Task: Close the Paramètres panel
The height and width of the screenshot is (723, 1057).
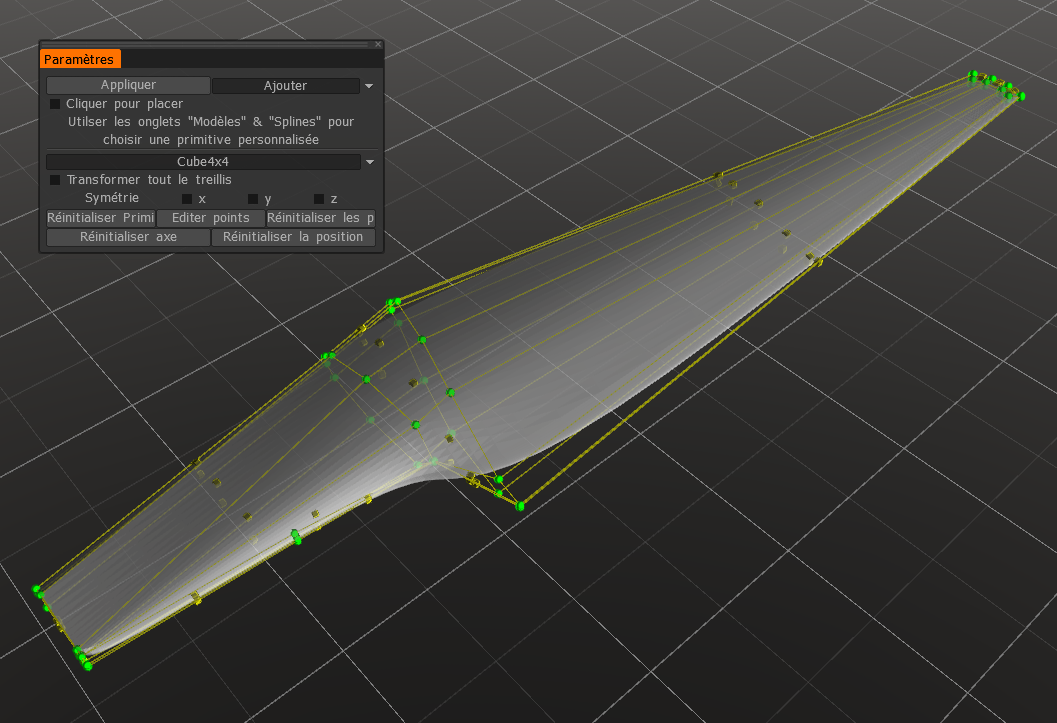Action: click(378, 44)
